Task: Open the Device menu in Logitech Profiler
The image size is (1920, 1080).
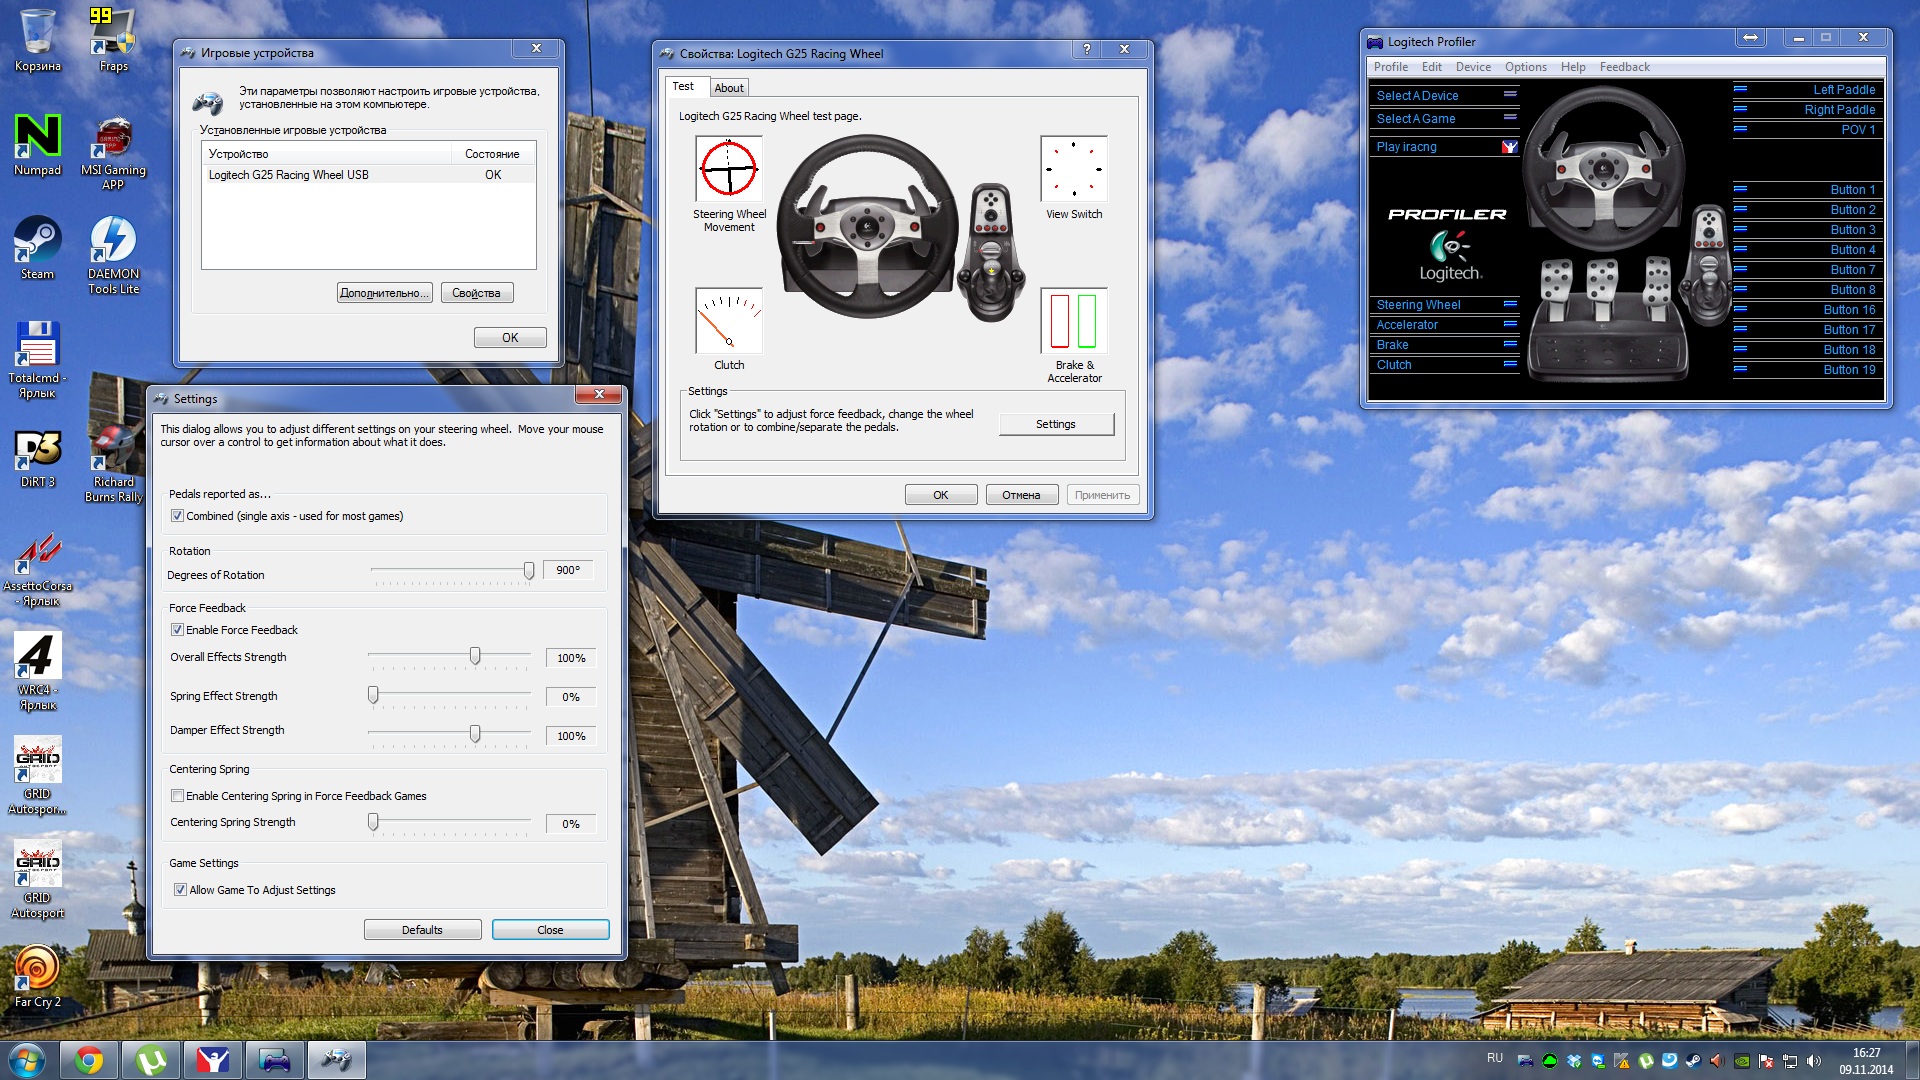Action: (1473, 67)
